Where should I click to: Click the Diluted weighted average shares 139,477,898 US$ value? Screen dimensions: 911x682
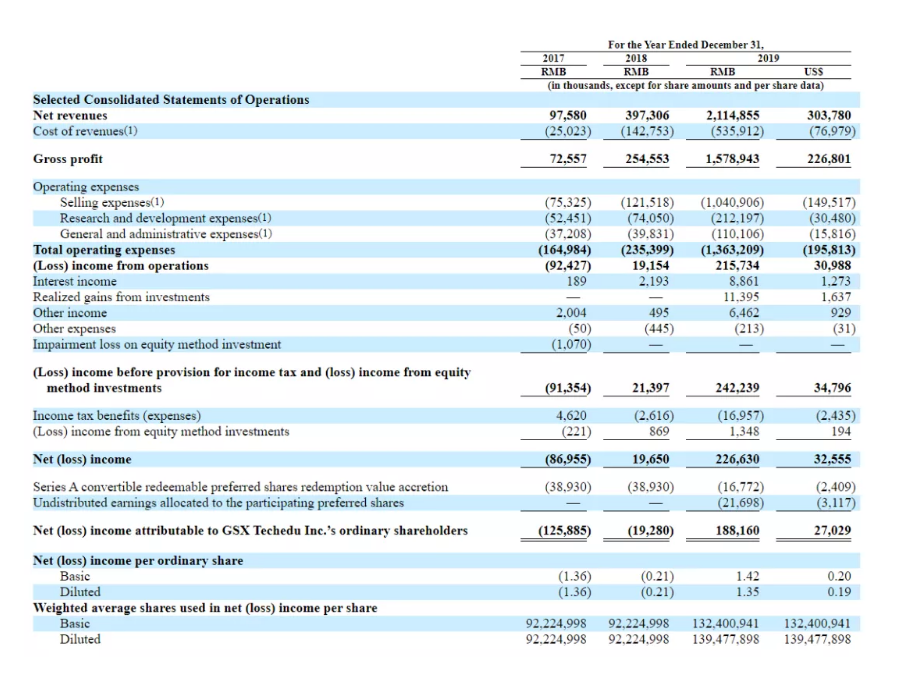[817, 640]
